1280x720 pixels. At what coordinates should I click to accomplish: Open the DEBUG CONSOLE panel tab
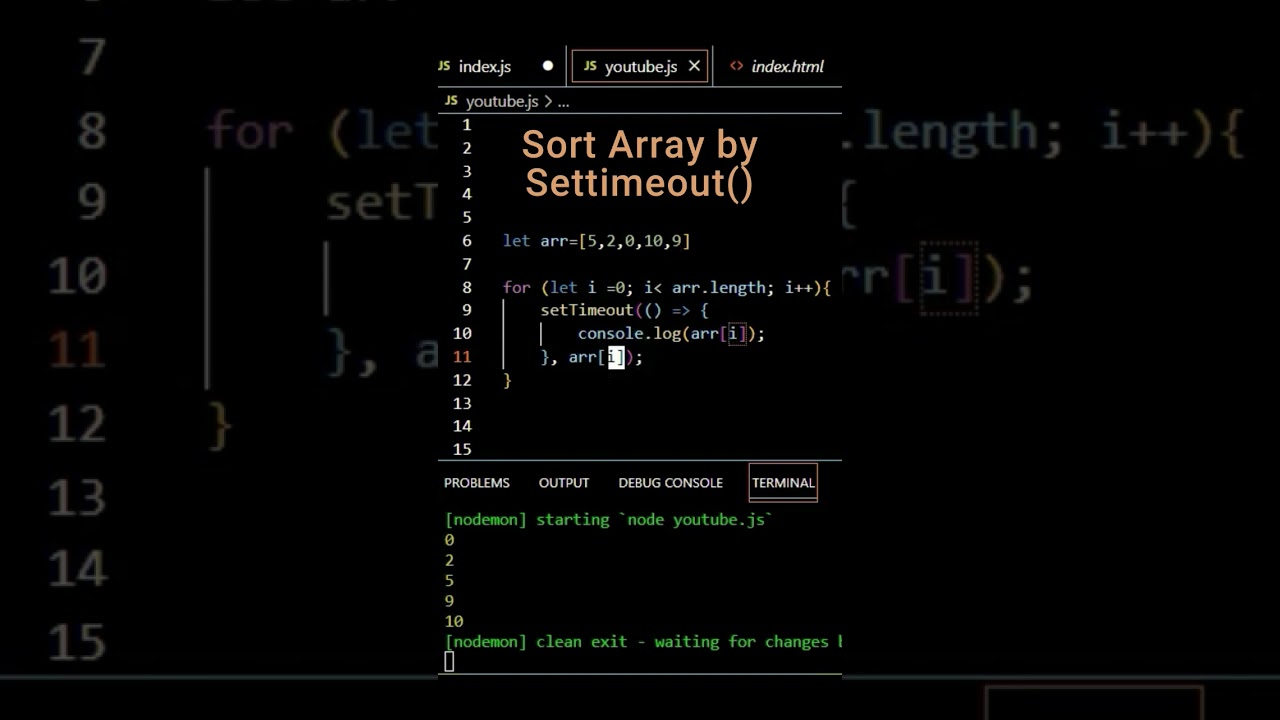point(670,483)
